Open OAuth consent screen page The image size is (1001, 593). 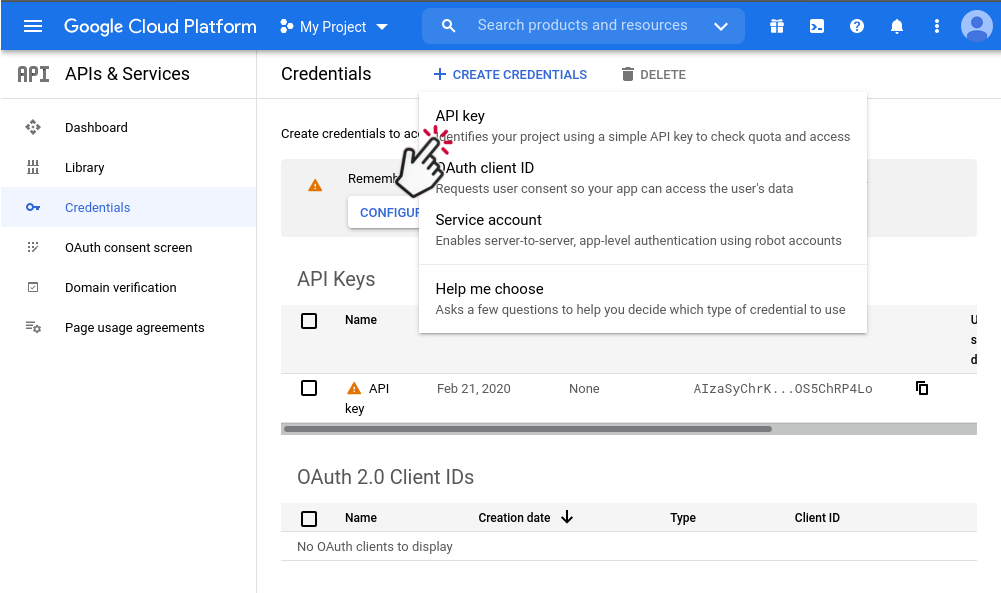[x=128, y=247]
